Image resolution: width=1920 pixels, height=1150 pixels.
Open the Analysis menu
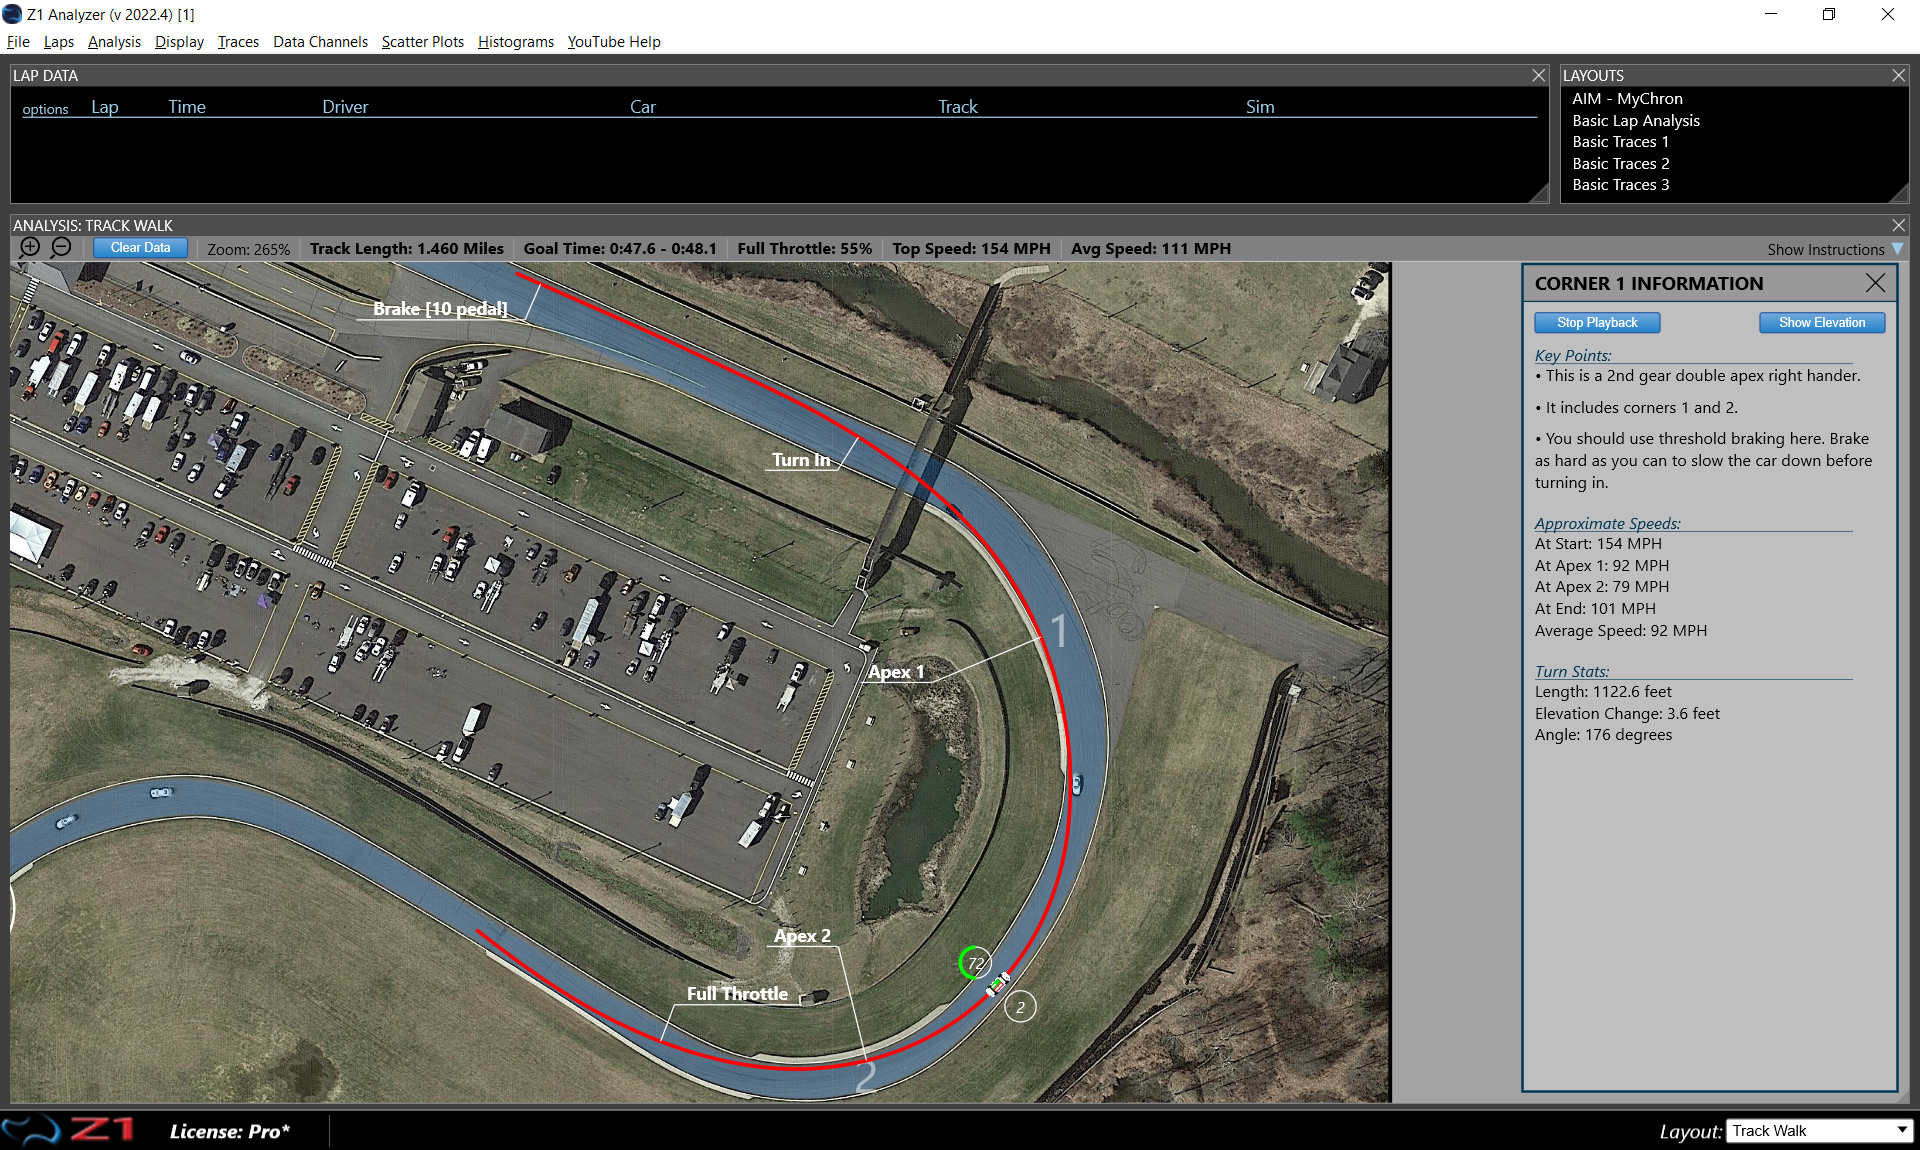coord(114,42)
